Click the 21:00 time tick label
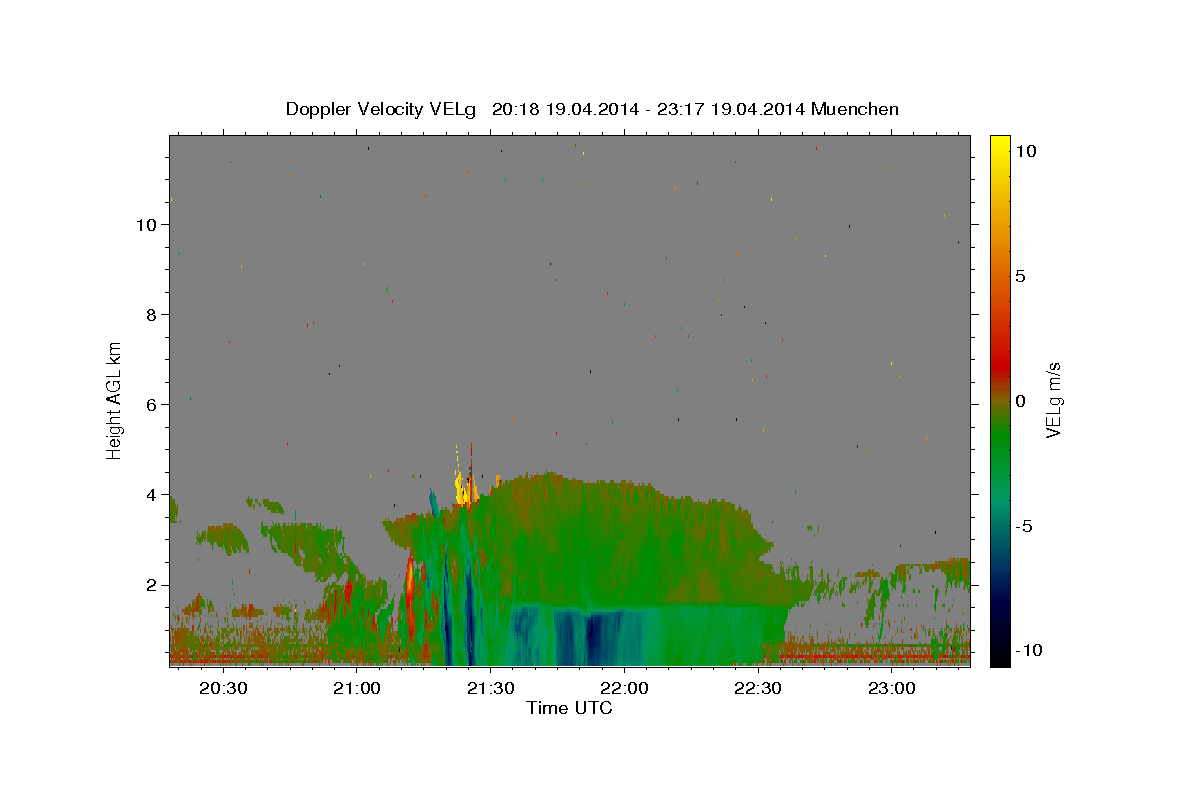 pyautogui.click(x=357, y=688)
